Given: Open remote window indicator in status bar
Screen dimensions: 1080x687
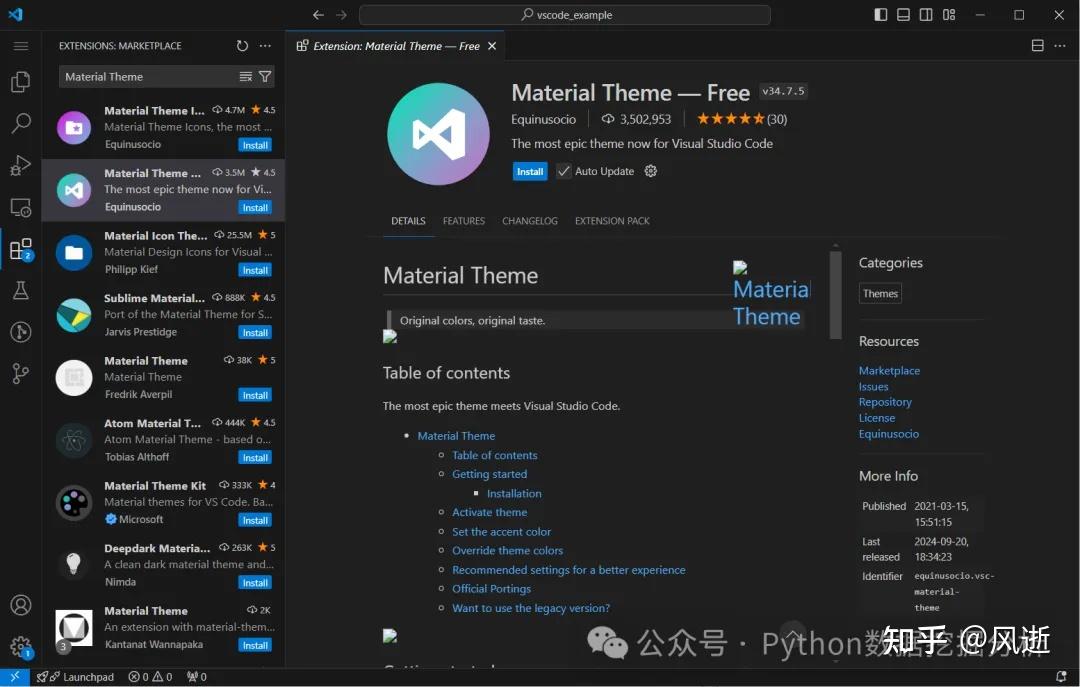Looking at the screenshot, I should (14, 677).
